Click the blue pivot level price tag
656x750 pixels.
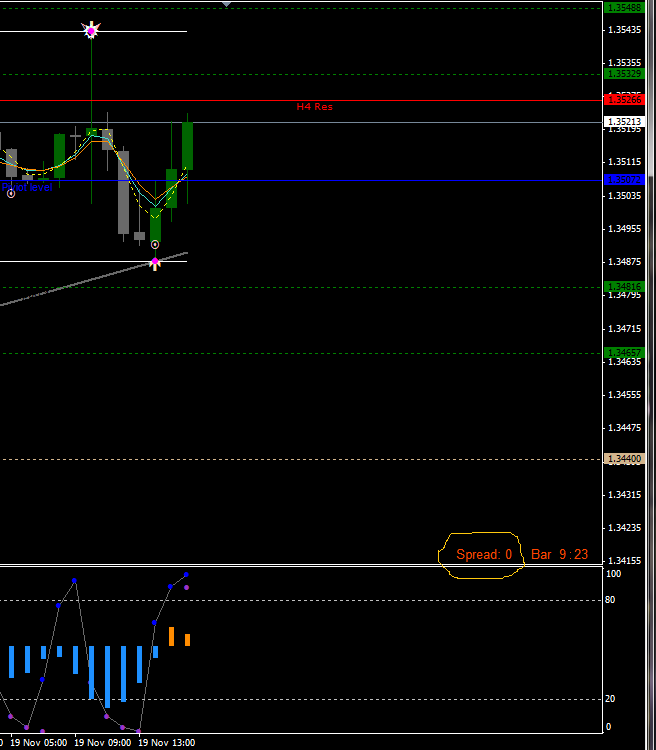(x=624, y=180)
